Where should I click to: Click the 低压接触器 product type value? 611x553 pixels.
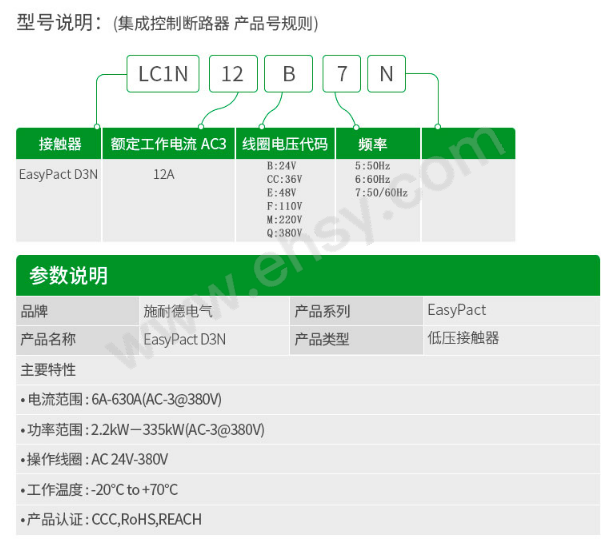463,338
